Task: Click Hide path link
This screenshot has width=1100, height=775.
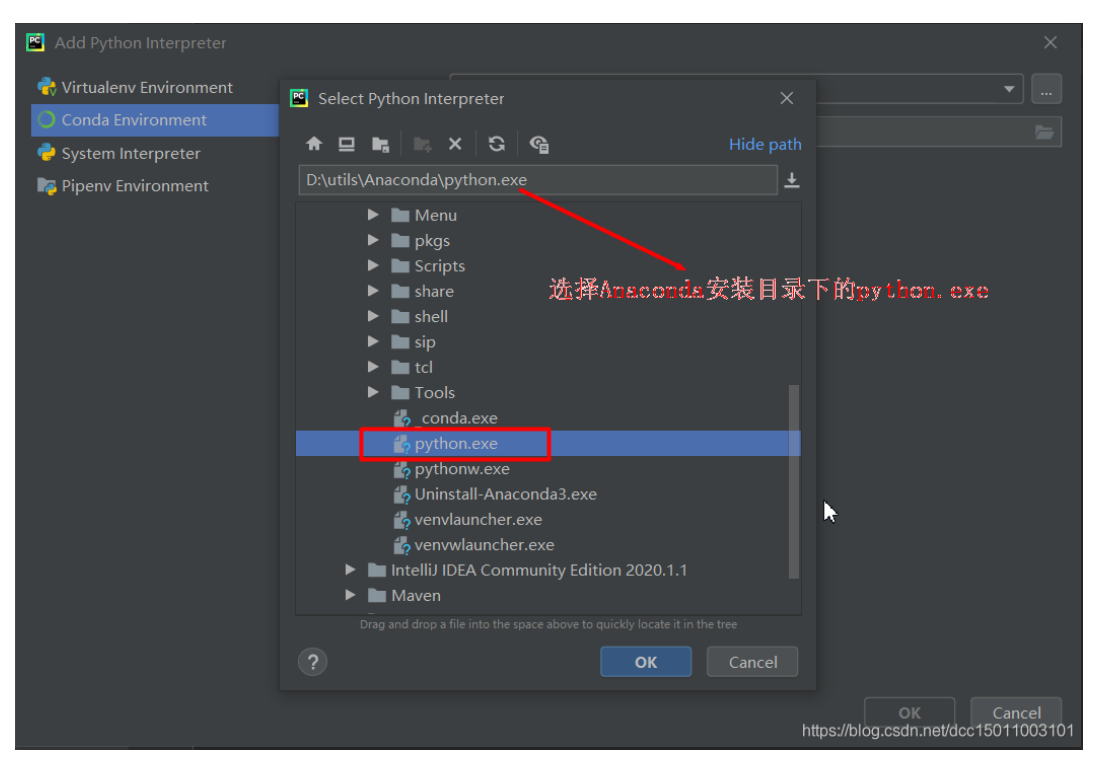Action: pos(765,144)
